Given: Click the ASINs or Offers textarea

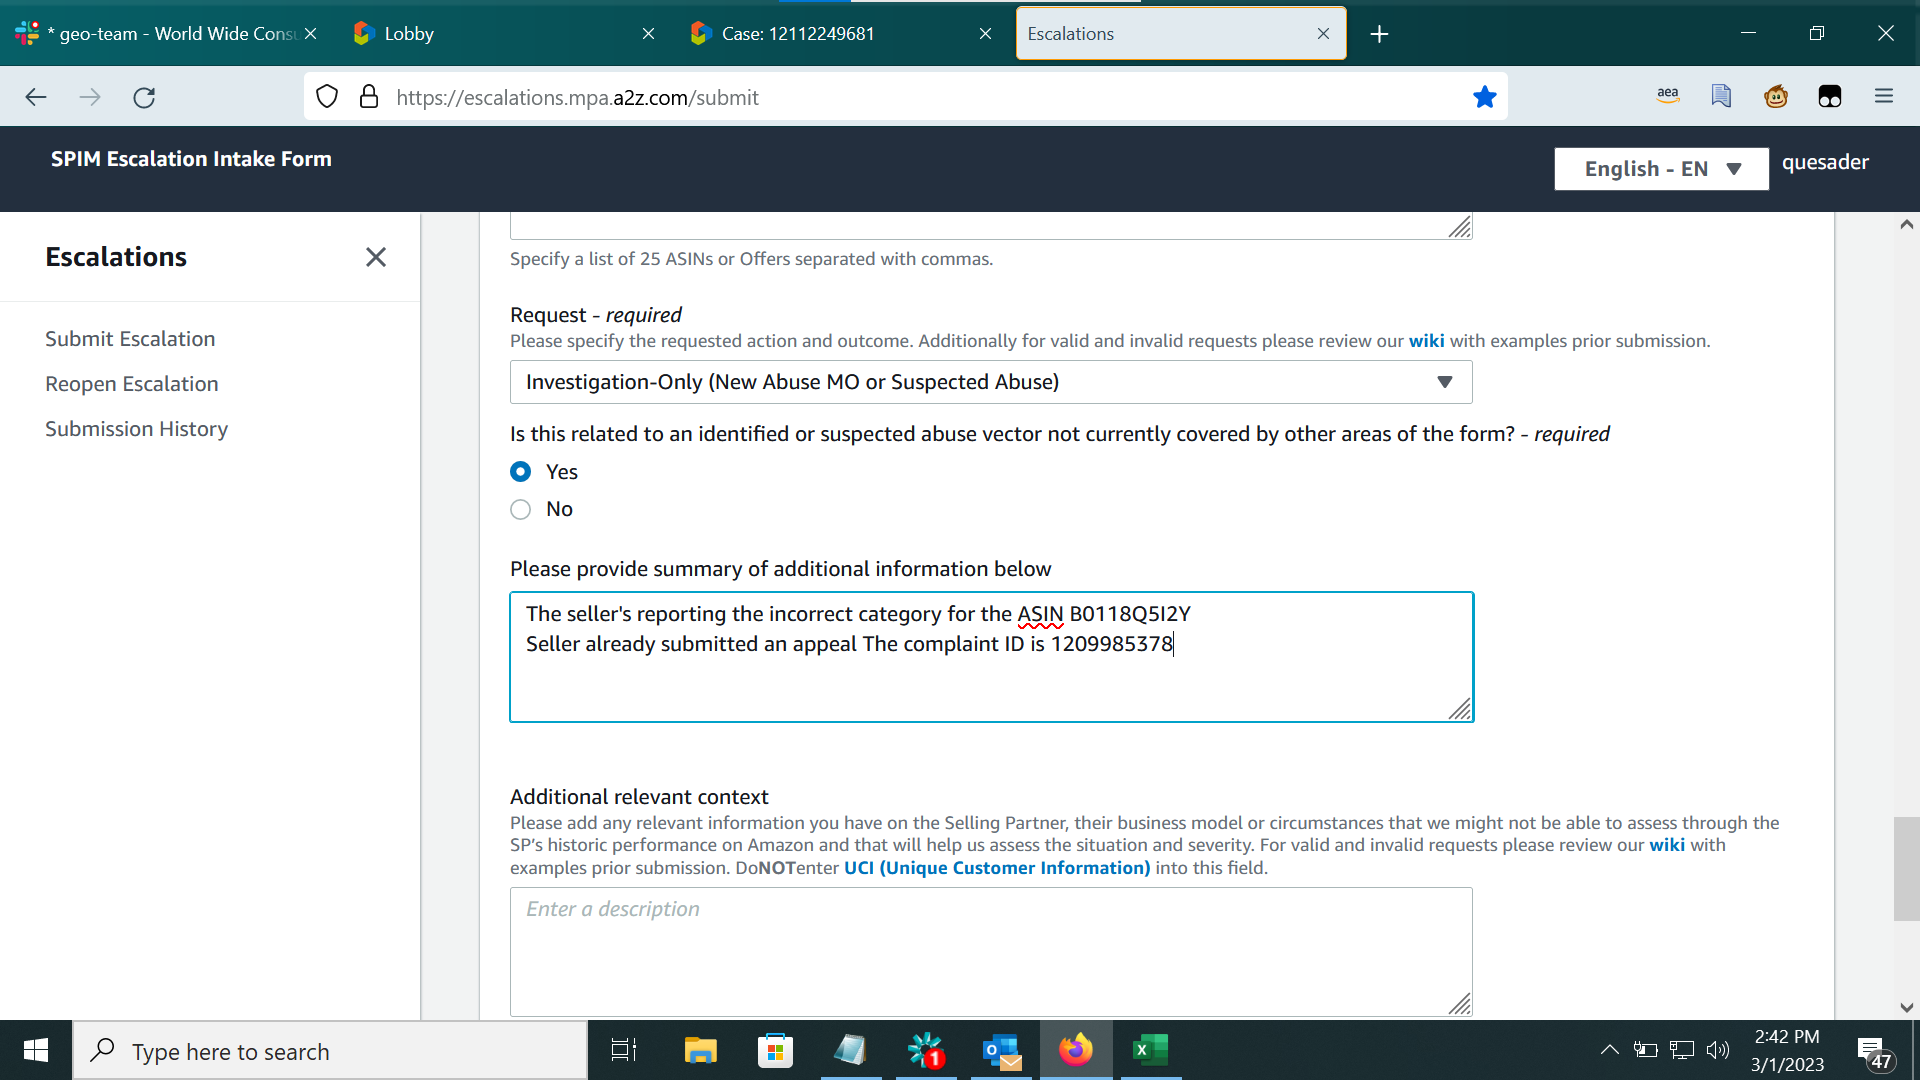Looking at the screenshot, I should pos(991,225).
